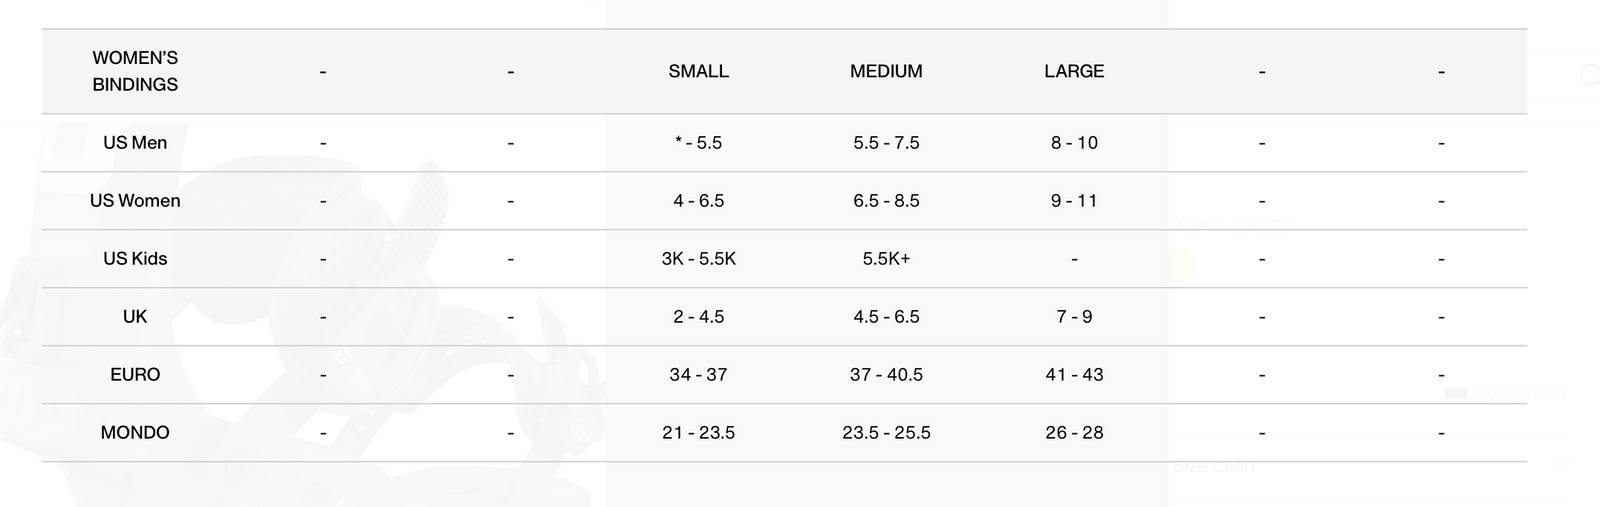Click the 6.5 - 8.5 US Women cell

(x=886, y=201)
